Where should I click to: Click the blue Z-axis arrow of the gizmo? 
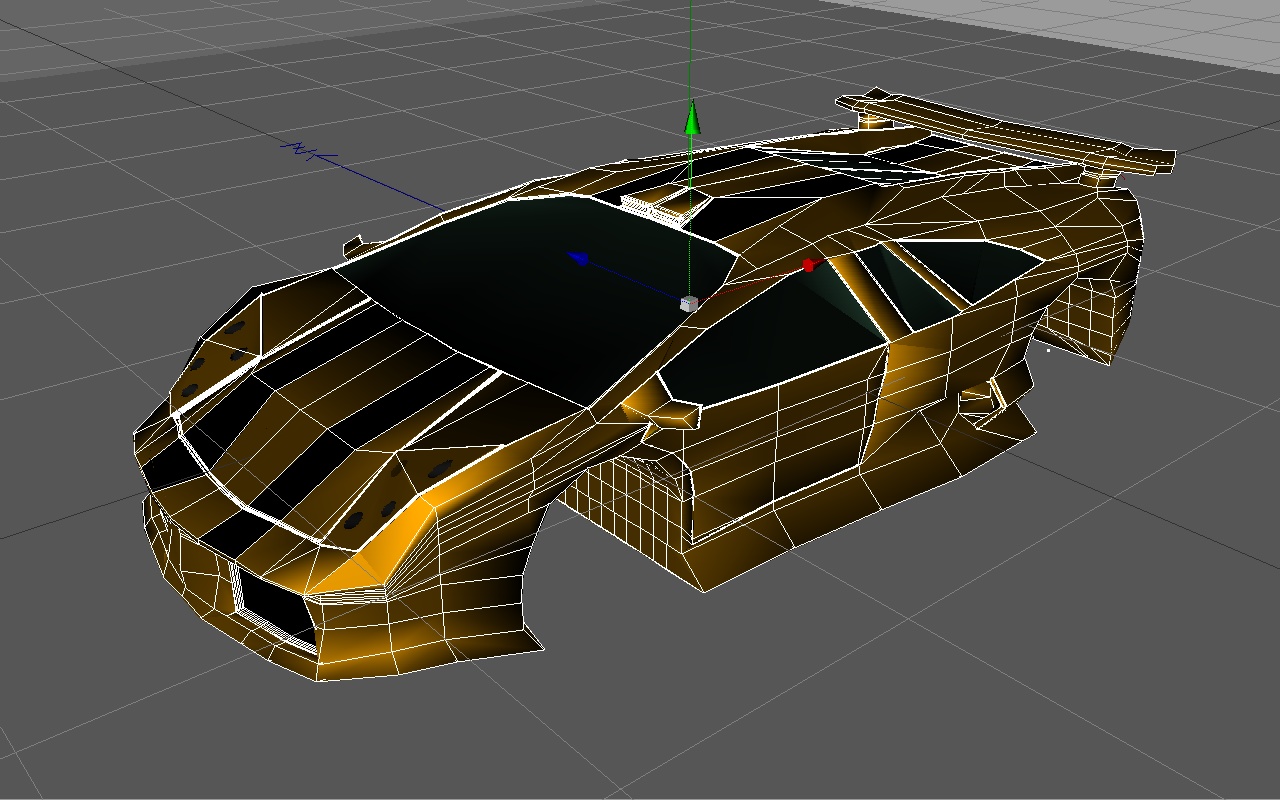tap(577, 258)
